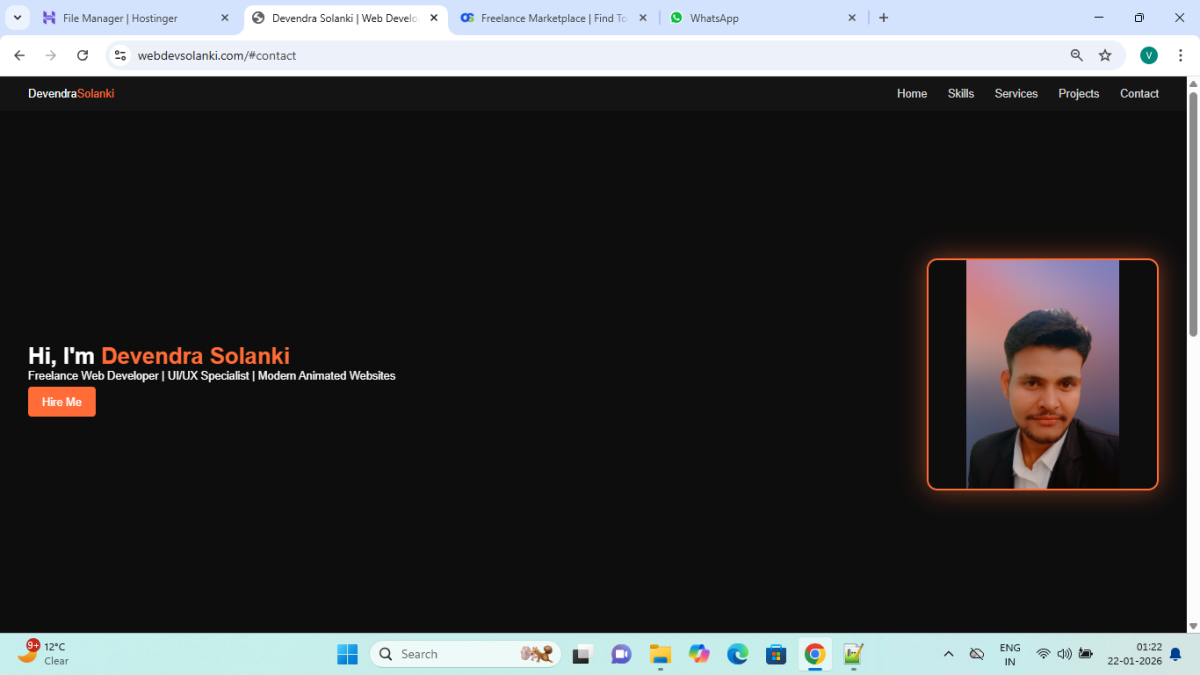Bookmark this page with the star icon

(1105, 56)
